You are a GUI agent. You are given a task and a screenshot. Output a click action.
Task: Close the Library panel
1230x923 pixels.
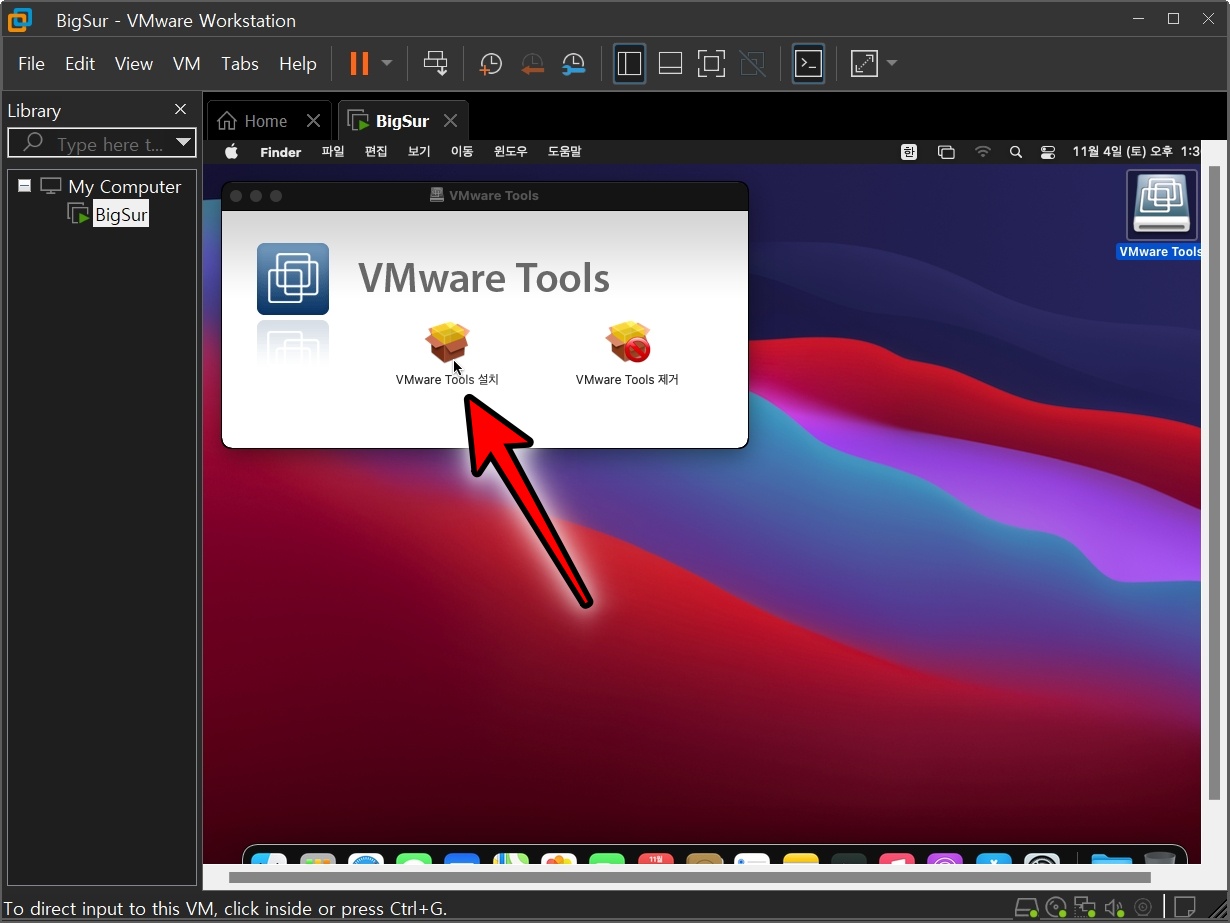click(181, 109)
